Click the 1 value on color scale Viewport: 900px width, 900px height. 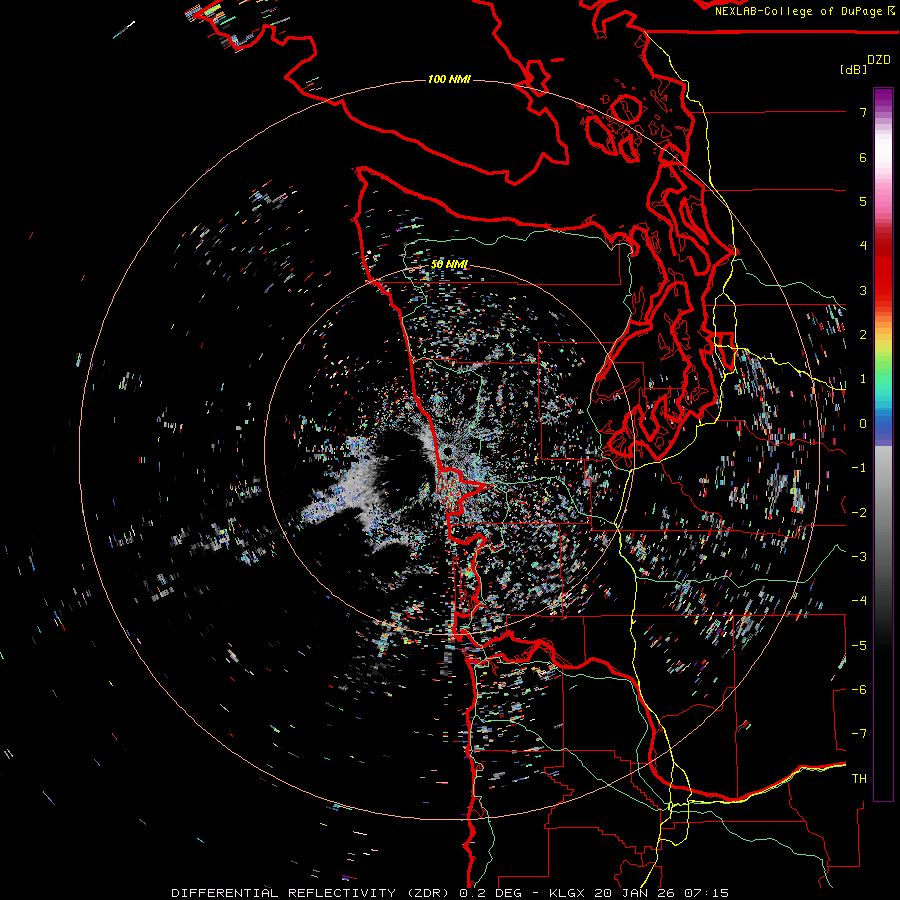click(x=863, y=379)
